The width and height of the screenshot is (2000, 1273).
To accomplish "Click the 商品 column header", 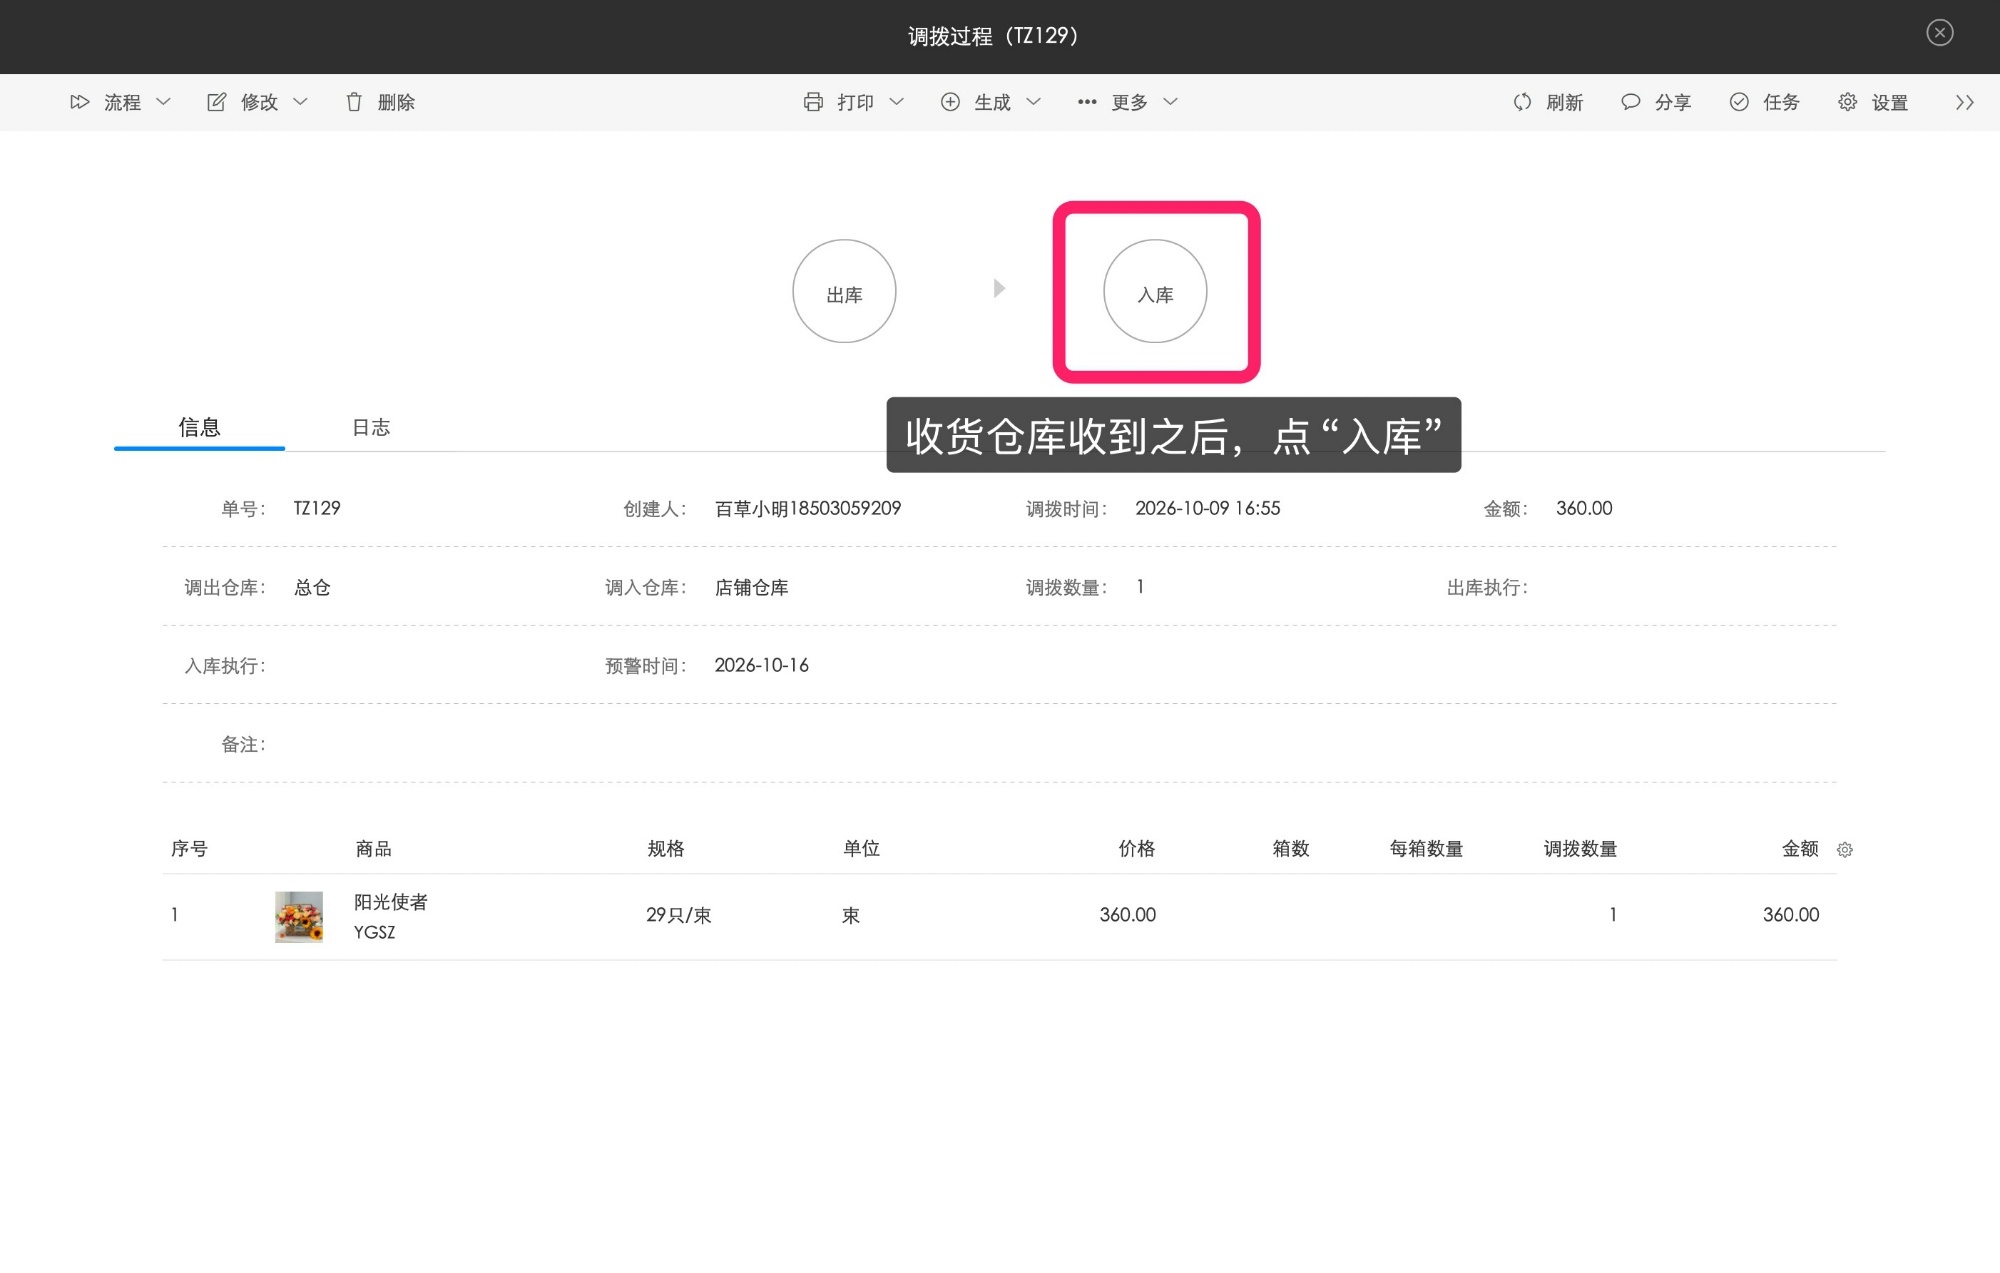I will point(374,849).
